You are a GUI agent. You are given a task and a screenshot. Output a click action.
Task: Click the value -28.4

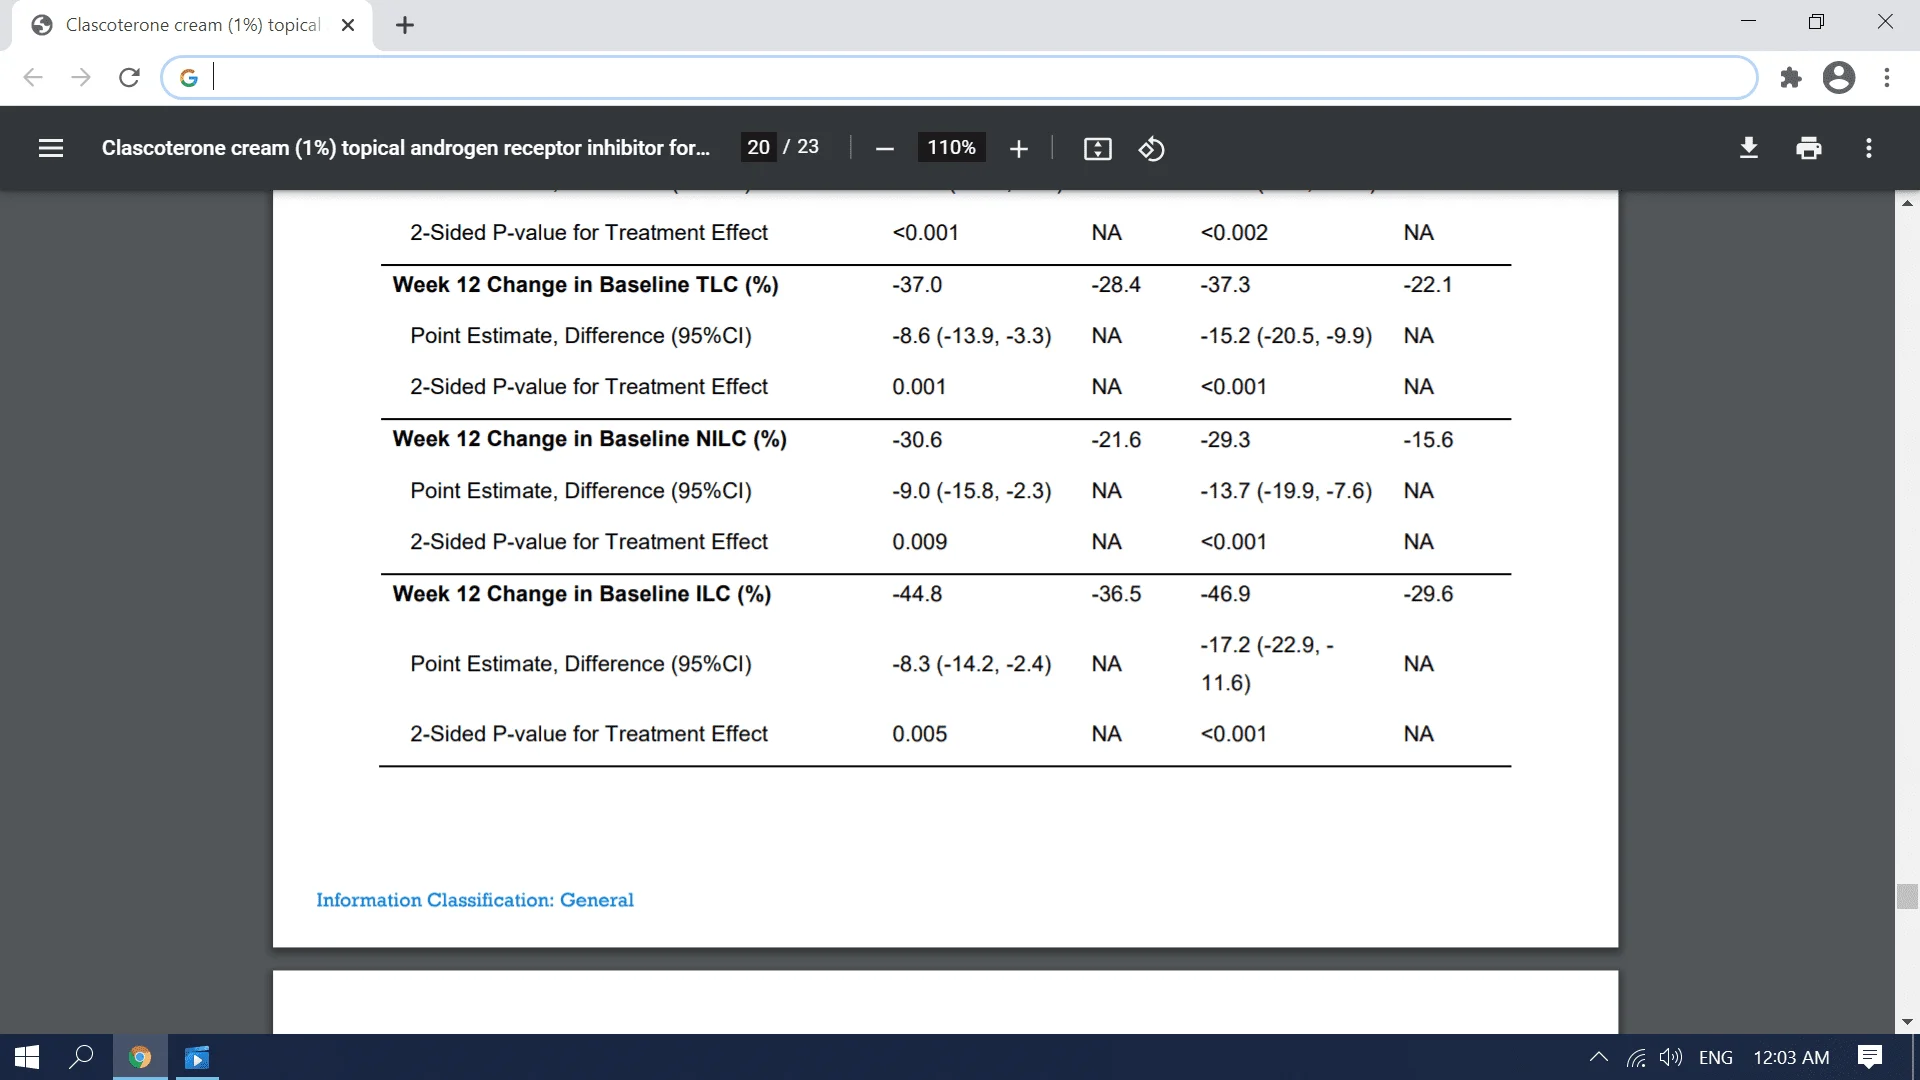point(1115,285)
